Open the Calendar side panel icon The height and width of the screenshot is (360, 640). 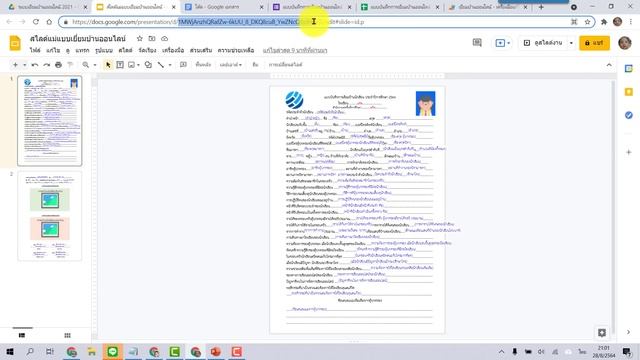click(x=629, y=69)
